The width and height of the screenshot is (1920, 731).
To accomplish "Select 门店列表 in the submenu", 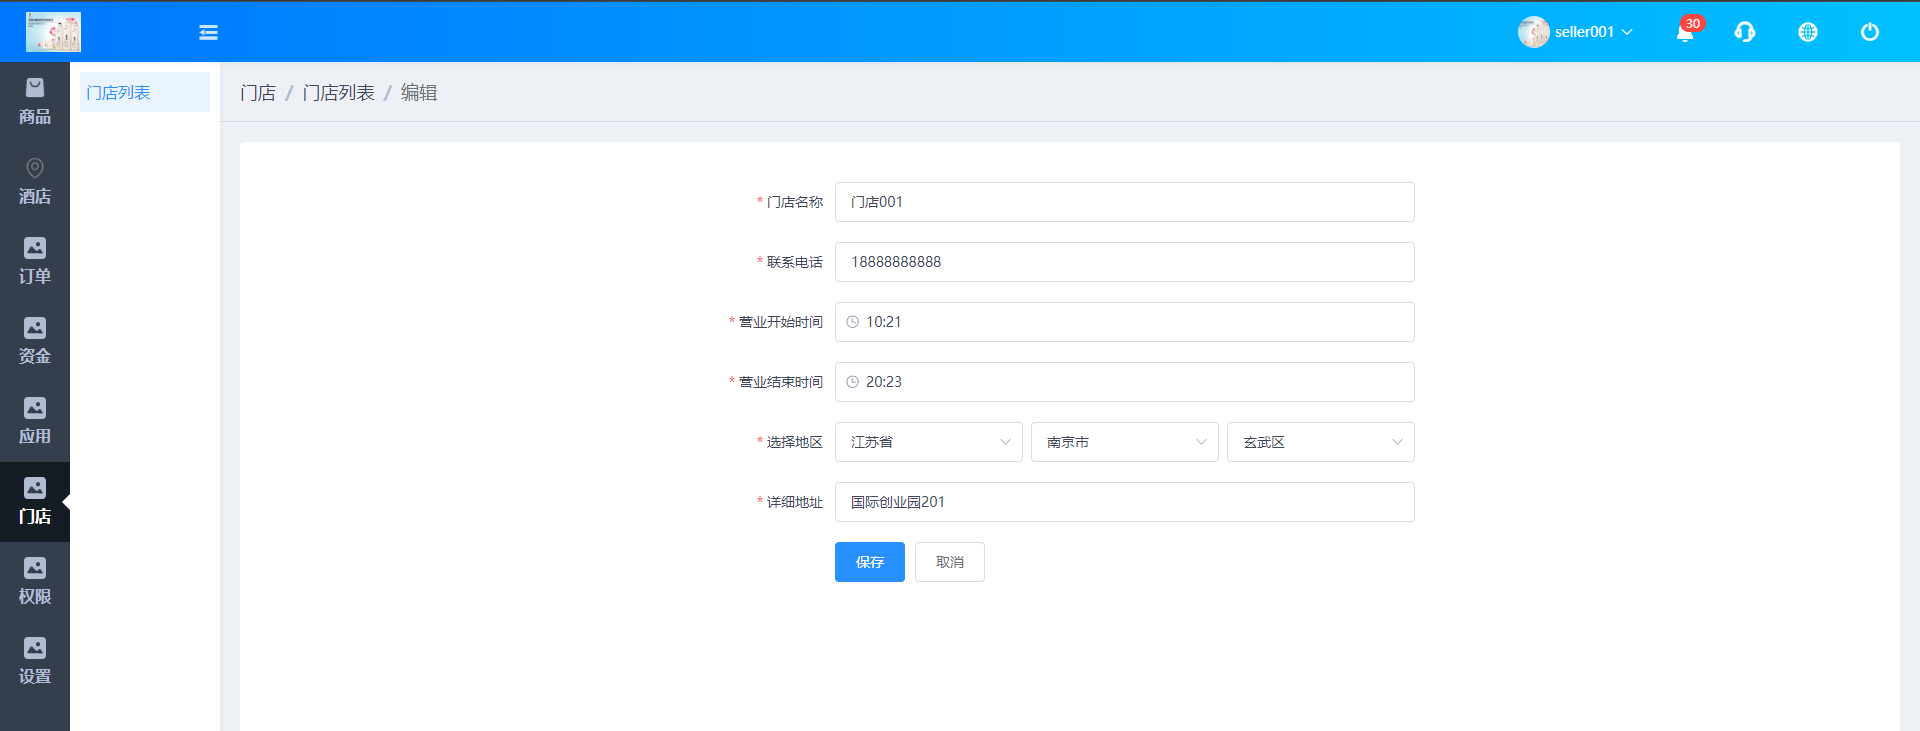I will coord(119,93).
